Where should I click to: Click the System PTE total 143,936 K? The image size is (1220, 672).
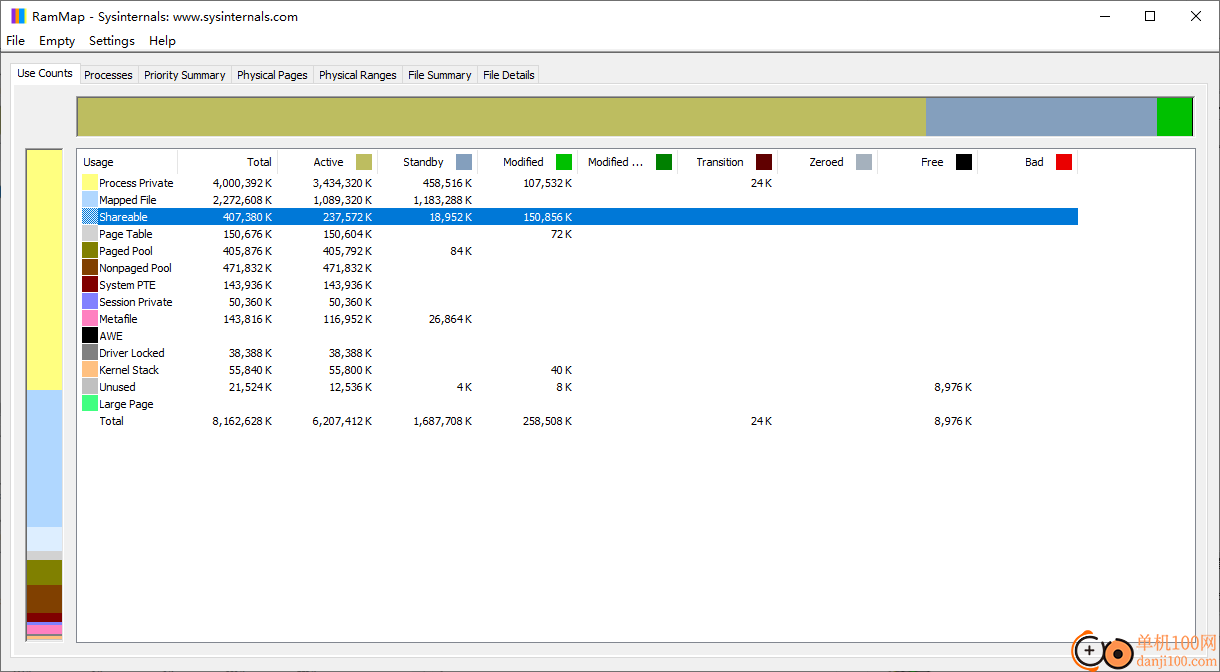pyautogui.click(x=247, y=285)
